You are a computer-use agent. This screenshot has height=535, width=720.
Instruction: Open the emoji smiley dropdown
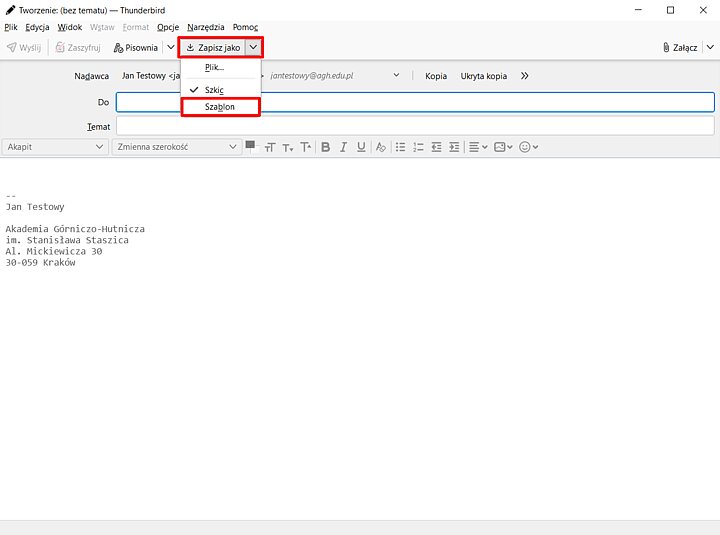pyautogui.click(x=528, y=147)
